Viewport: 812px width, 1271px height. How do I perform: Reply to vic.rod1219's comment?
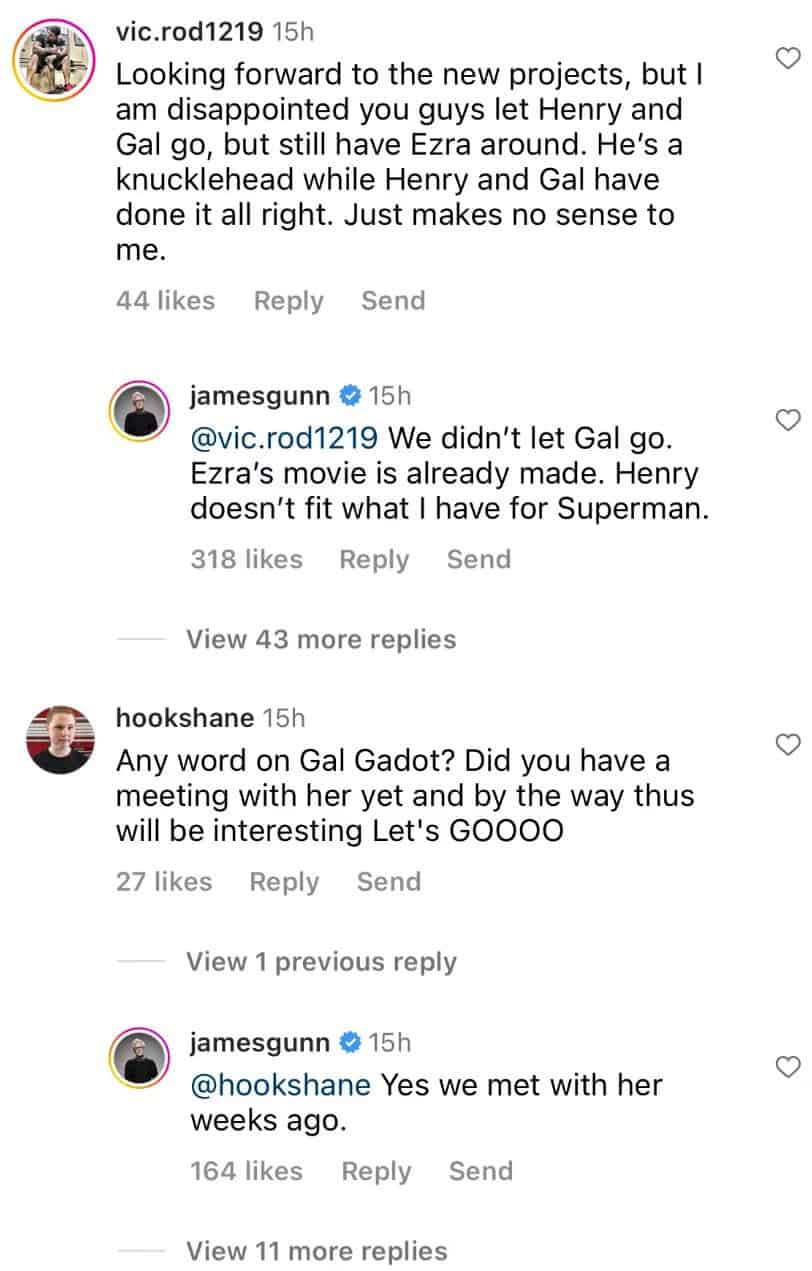point(288,300)
